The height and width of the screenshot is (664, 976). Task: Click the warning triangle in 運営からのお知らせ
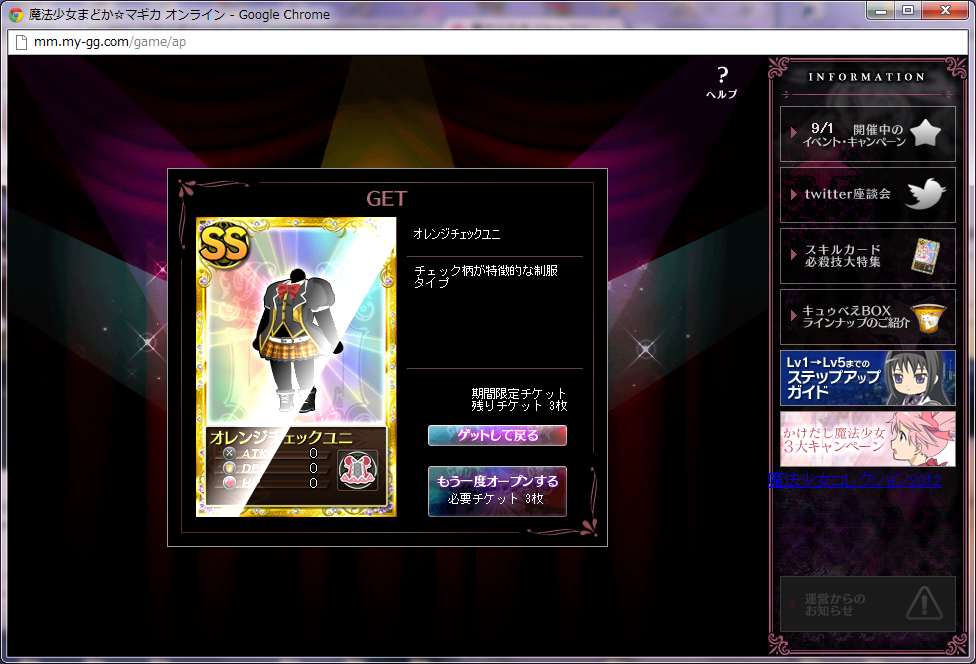[x=923, y=603]
